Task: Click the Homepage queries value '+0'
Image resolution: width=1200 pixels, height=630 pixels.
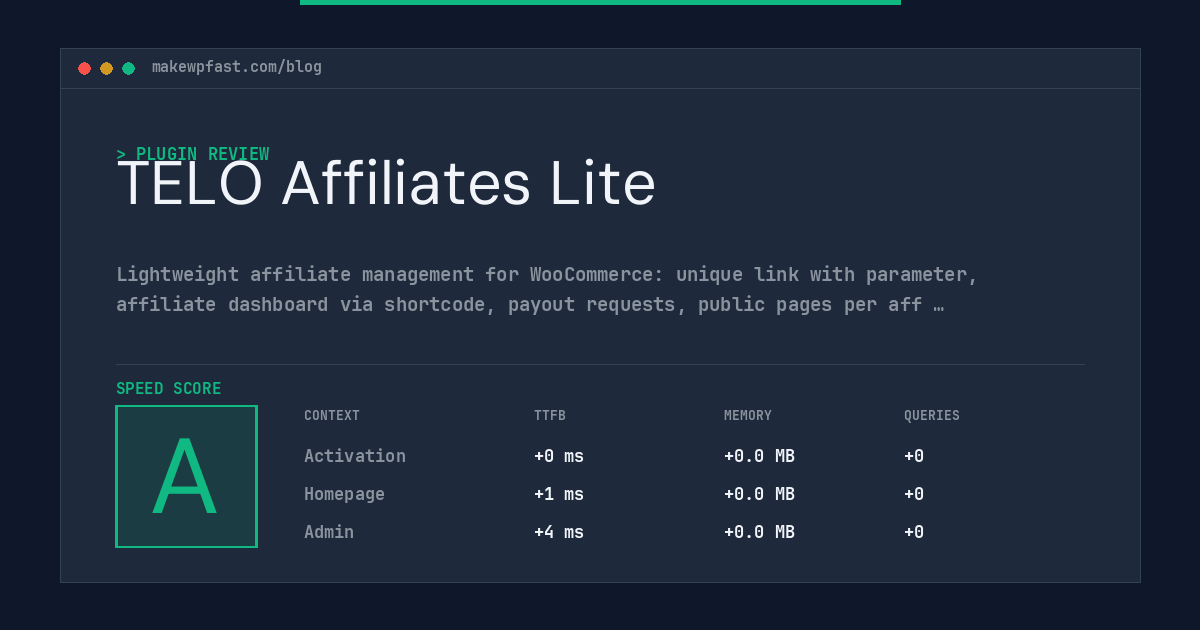Action: pyautogui.click(x=914, y=494)
